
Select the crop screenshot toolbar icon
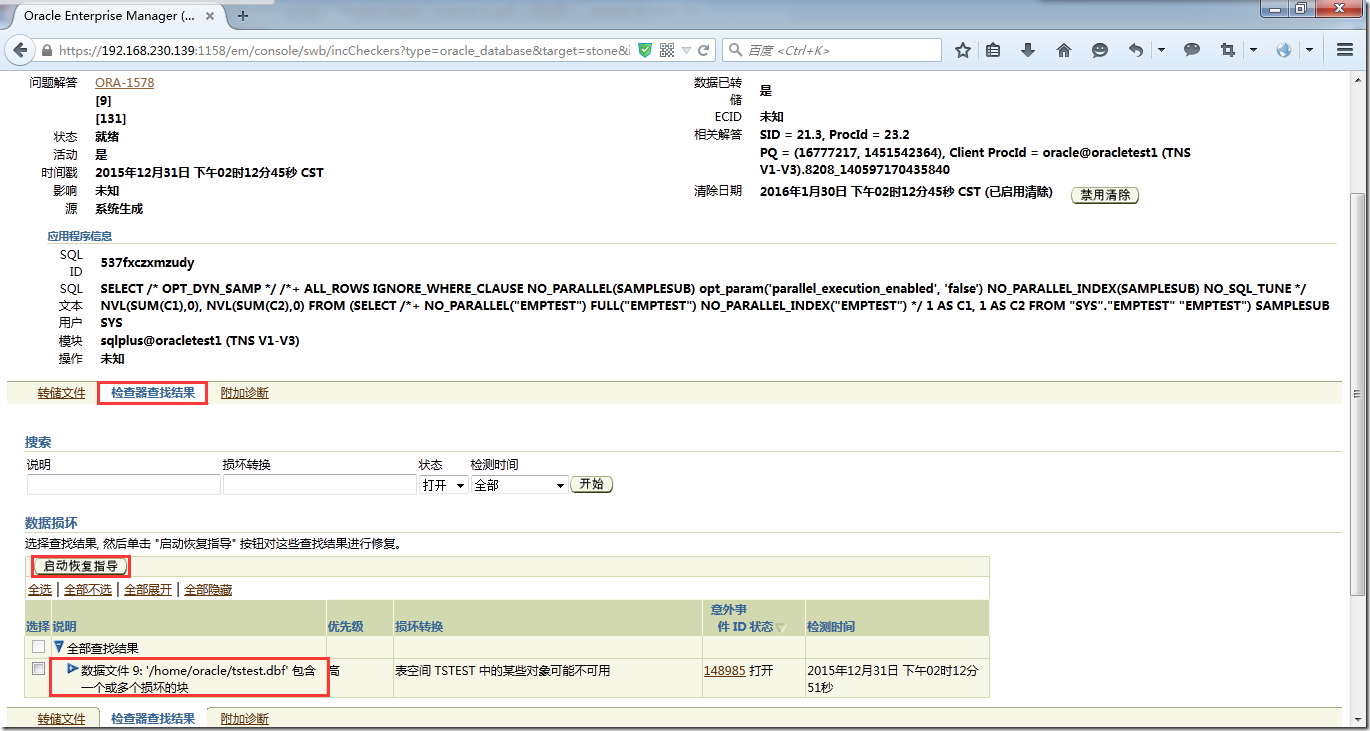coord(1228,50)
